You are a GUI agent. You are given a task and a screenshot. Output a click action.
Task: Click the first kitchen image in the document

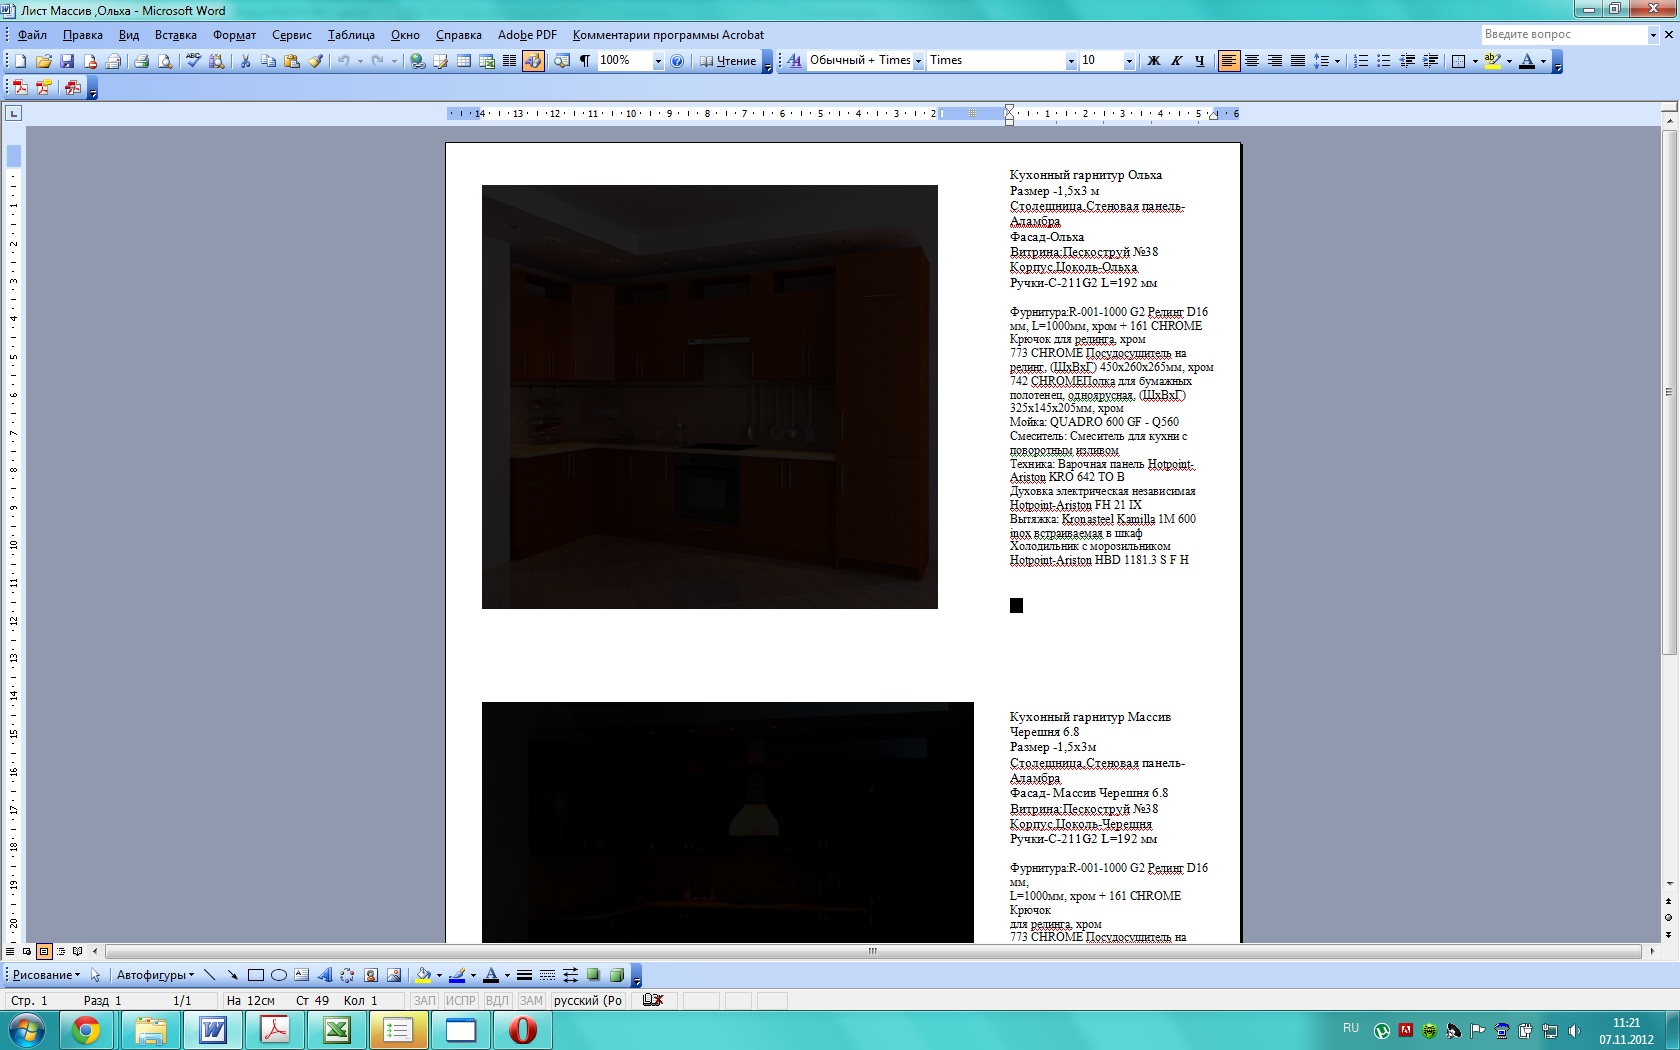tap(710, 397)
